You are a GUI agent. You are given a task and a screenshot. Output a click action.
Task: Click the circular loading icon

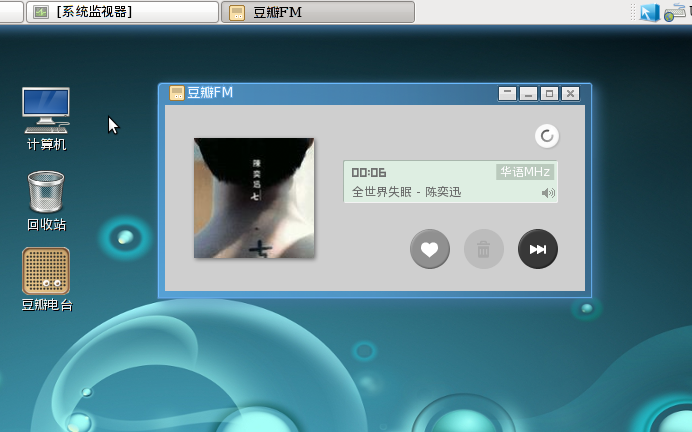pos(547,136)
